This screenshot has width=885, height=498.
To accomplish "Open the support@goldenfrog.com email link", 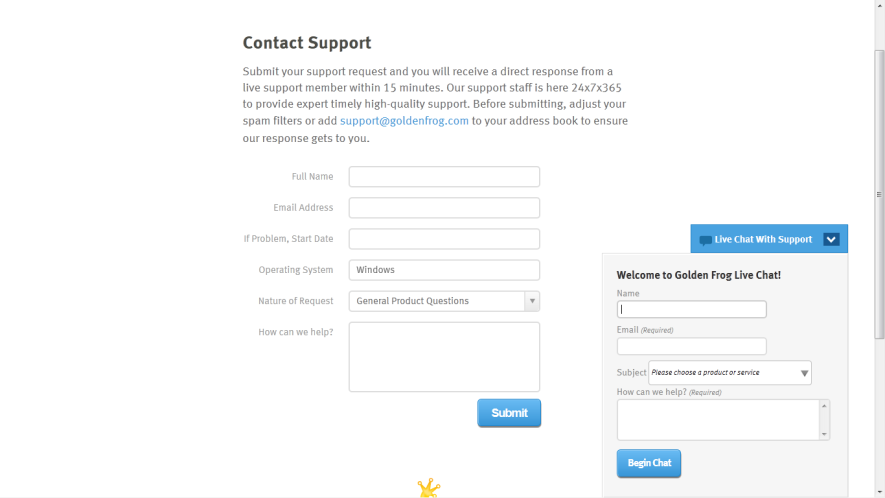I will (x=404, y=121).
